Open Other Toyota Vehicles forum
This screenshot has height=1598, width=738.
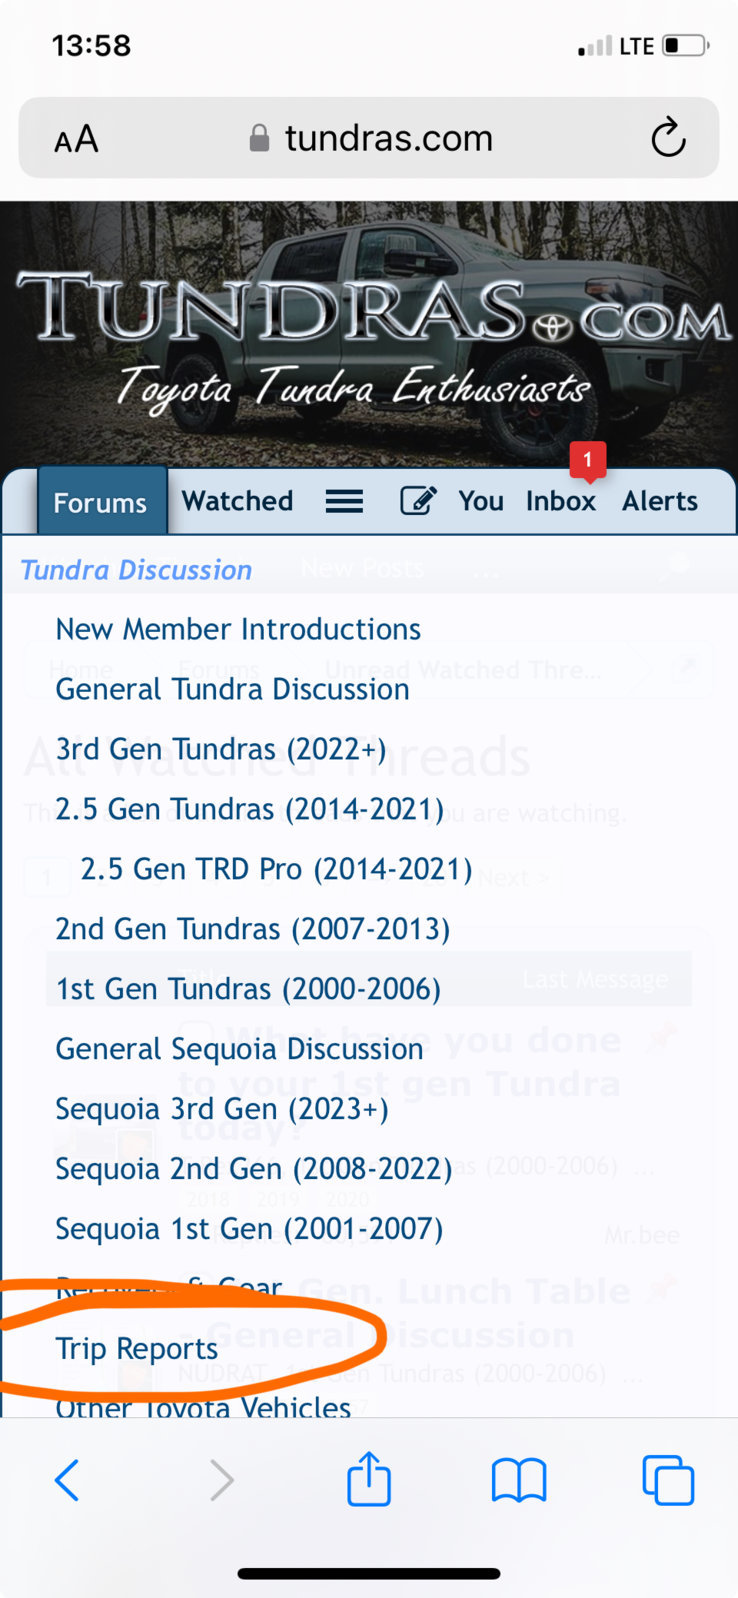203,1406
